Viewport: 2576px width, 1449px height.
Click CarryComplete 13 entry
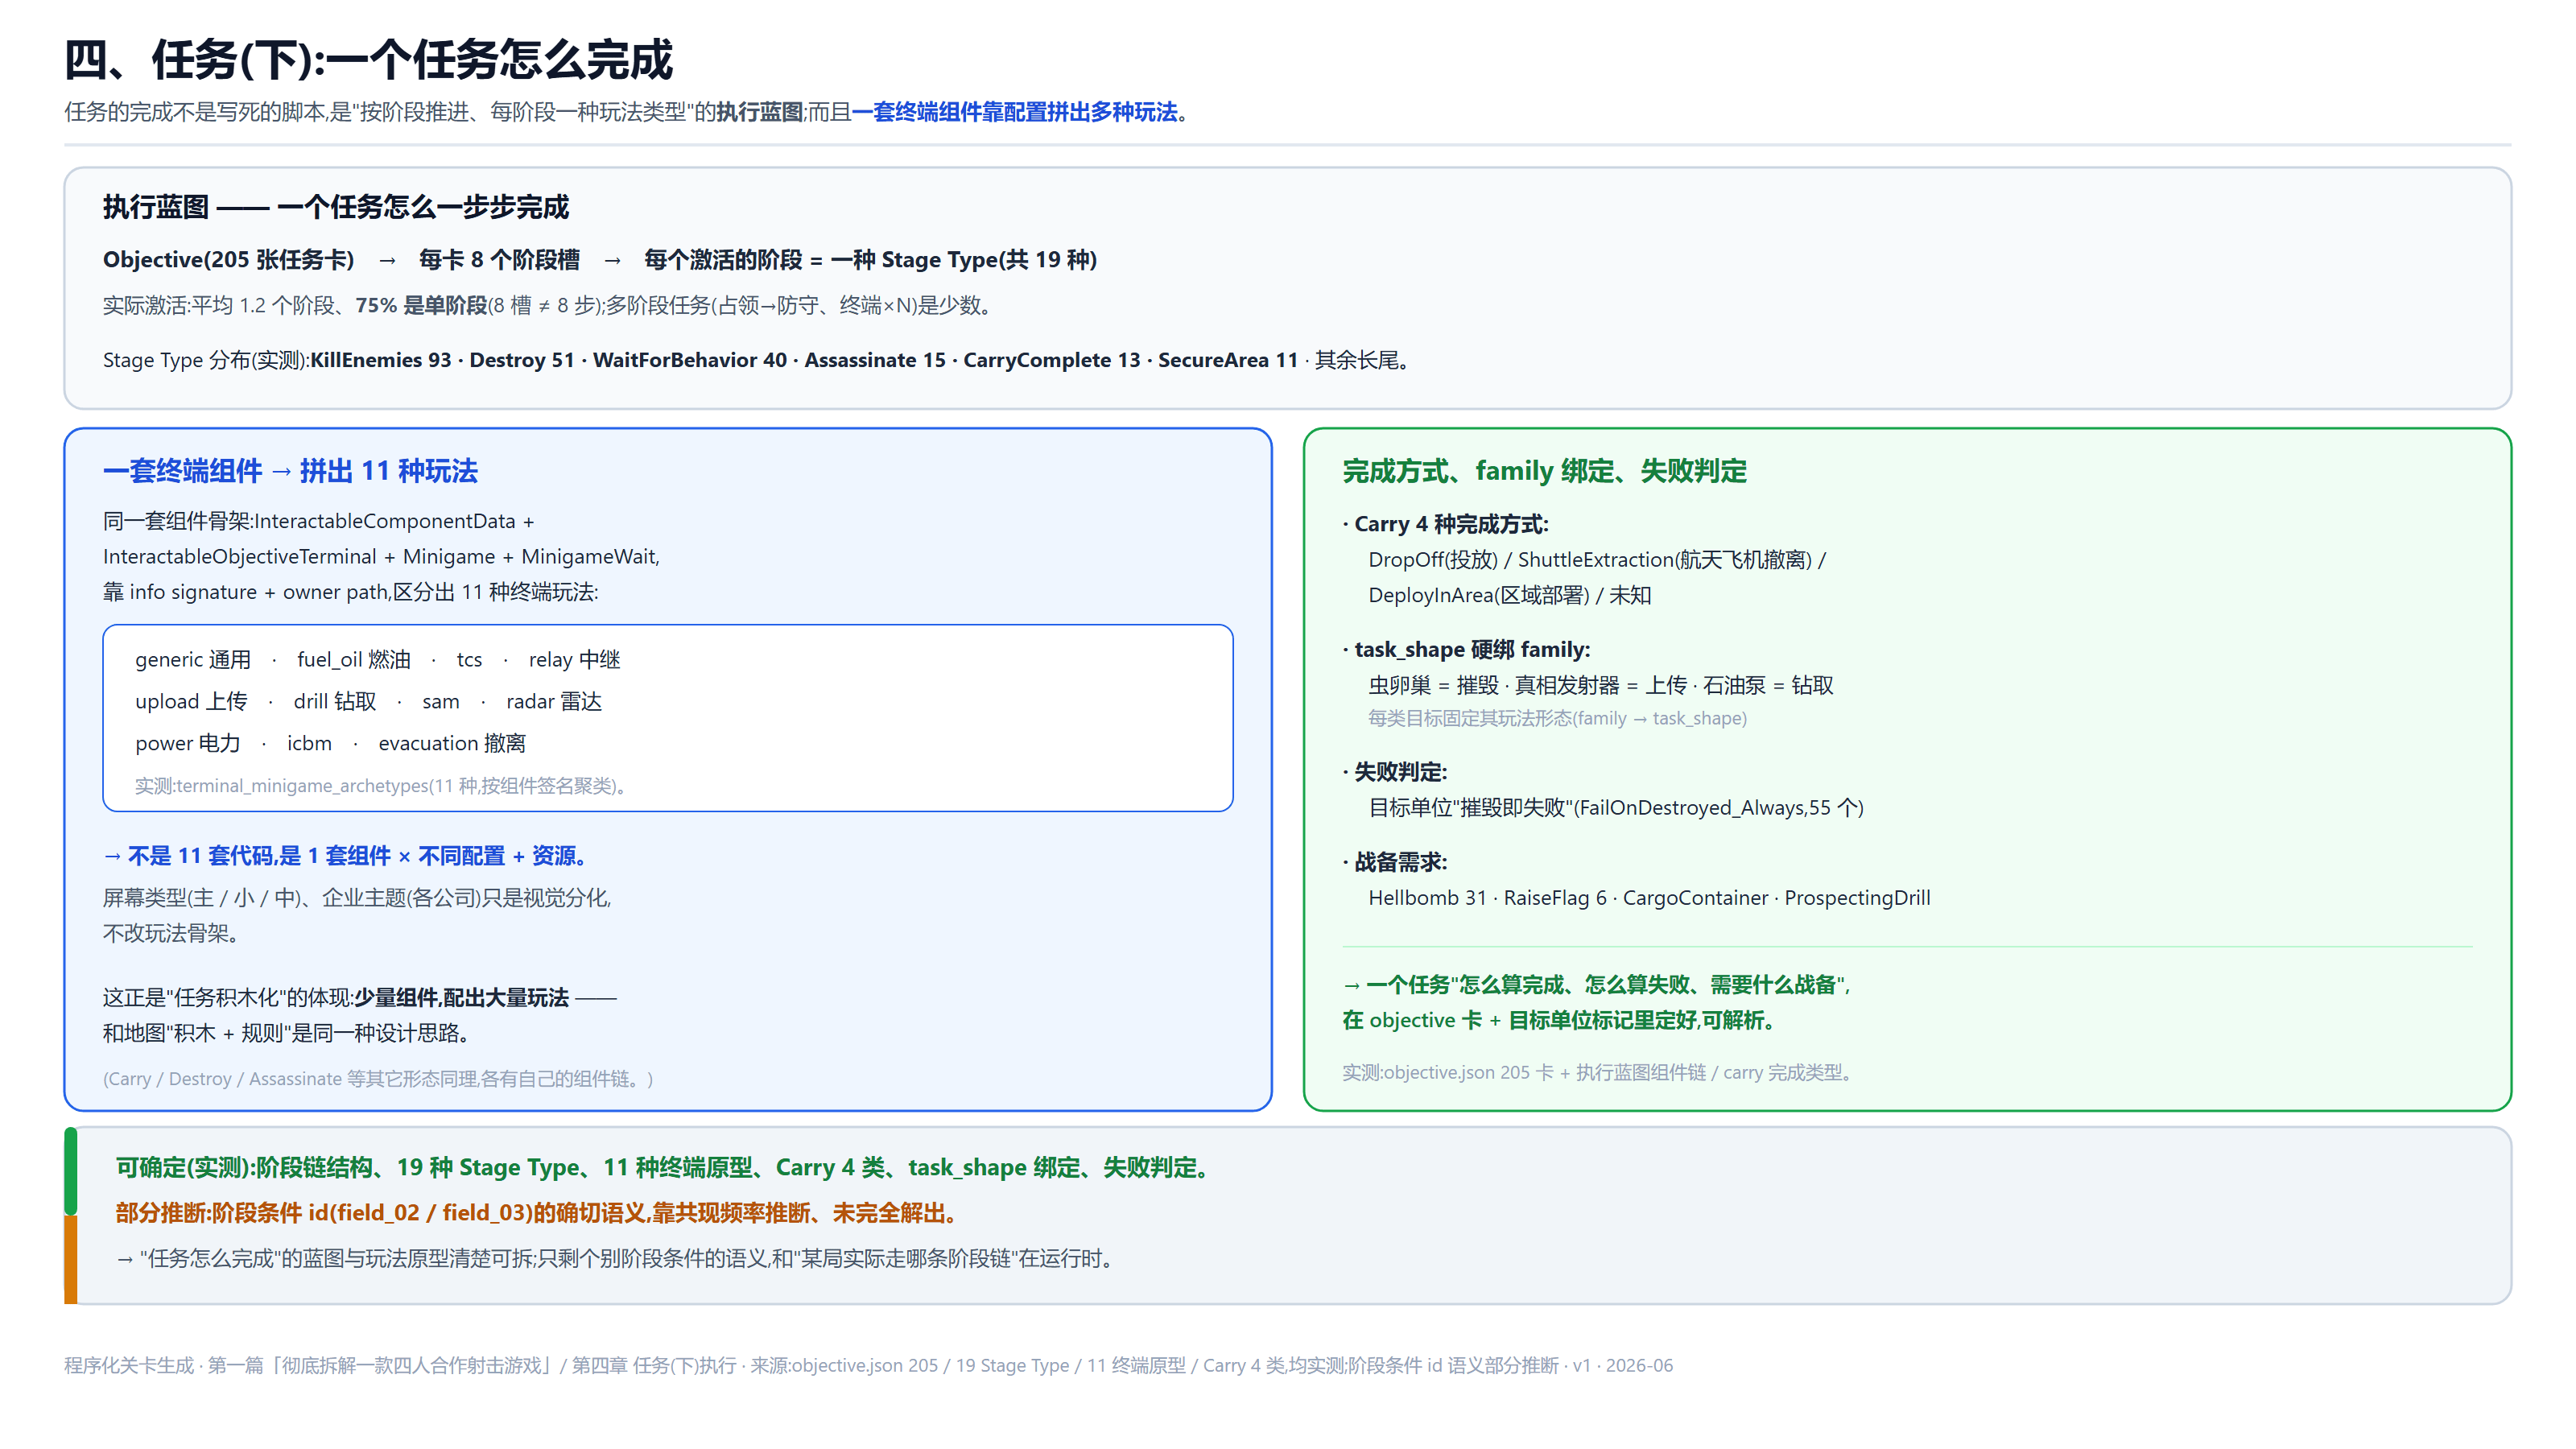point(1051,360)
